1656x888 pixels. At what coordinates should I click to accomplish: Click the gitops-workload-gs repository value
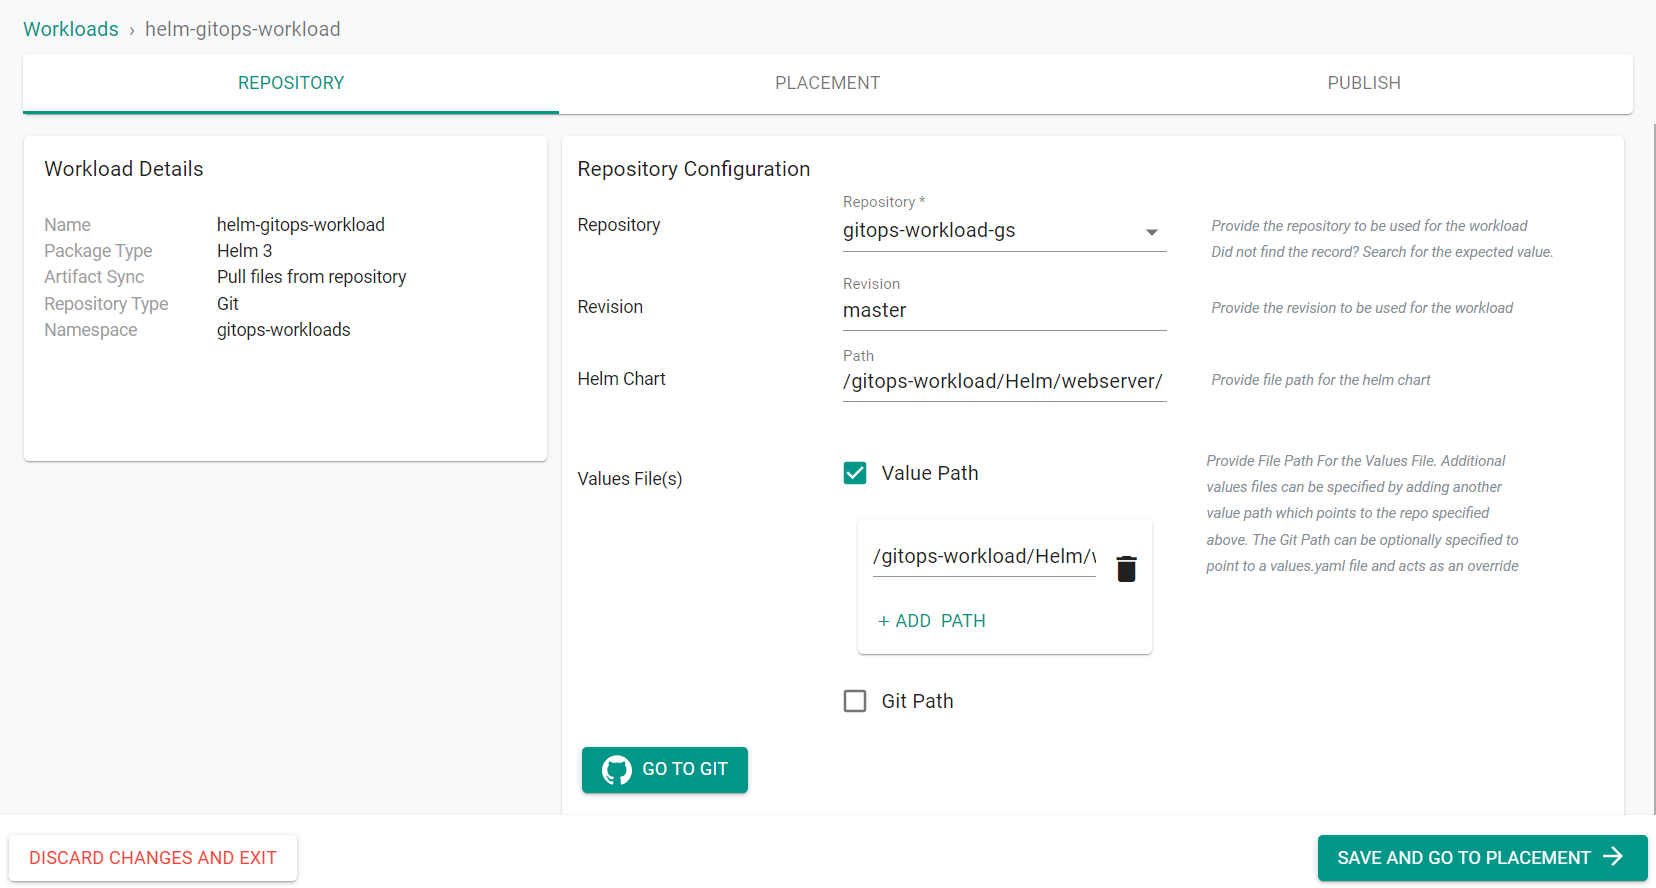929,231
